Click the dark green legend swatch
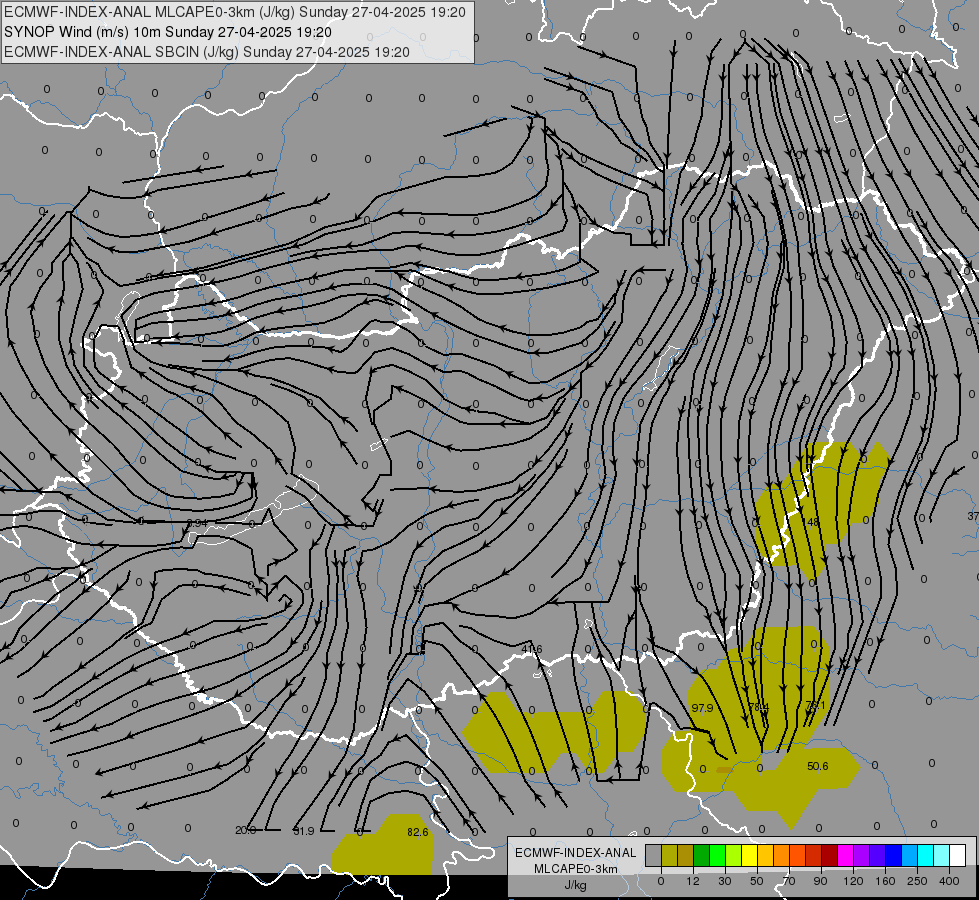 pos(701,855)
